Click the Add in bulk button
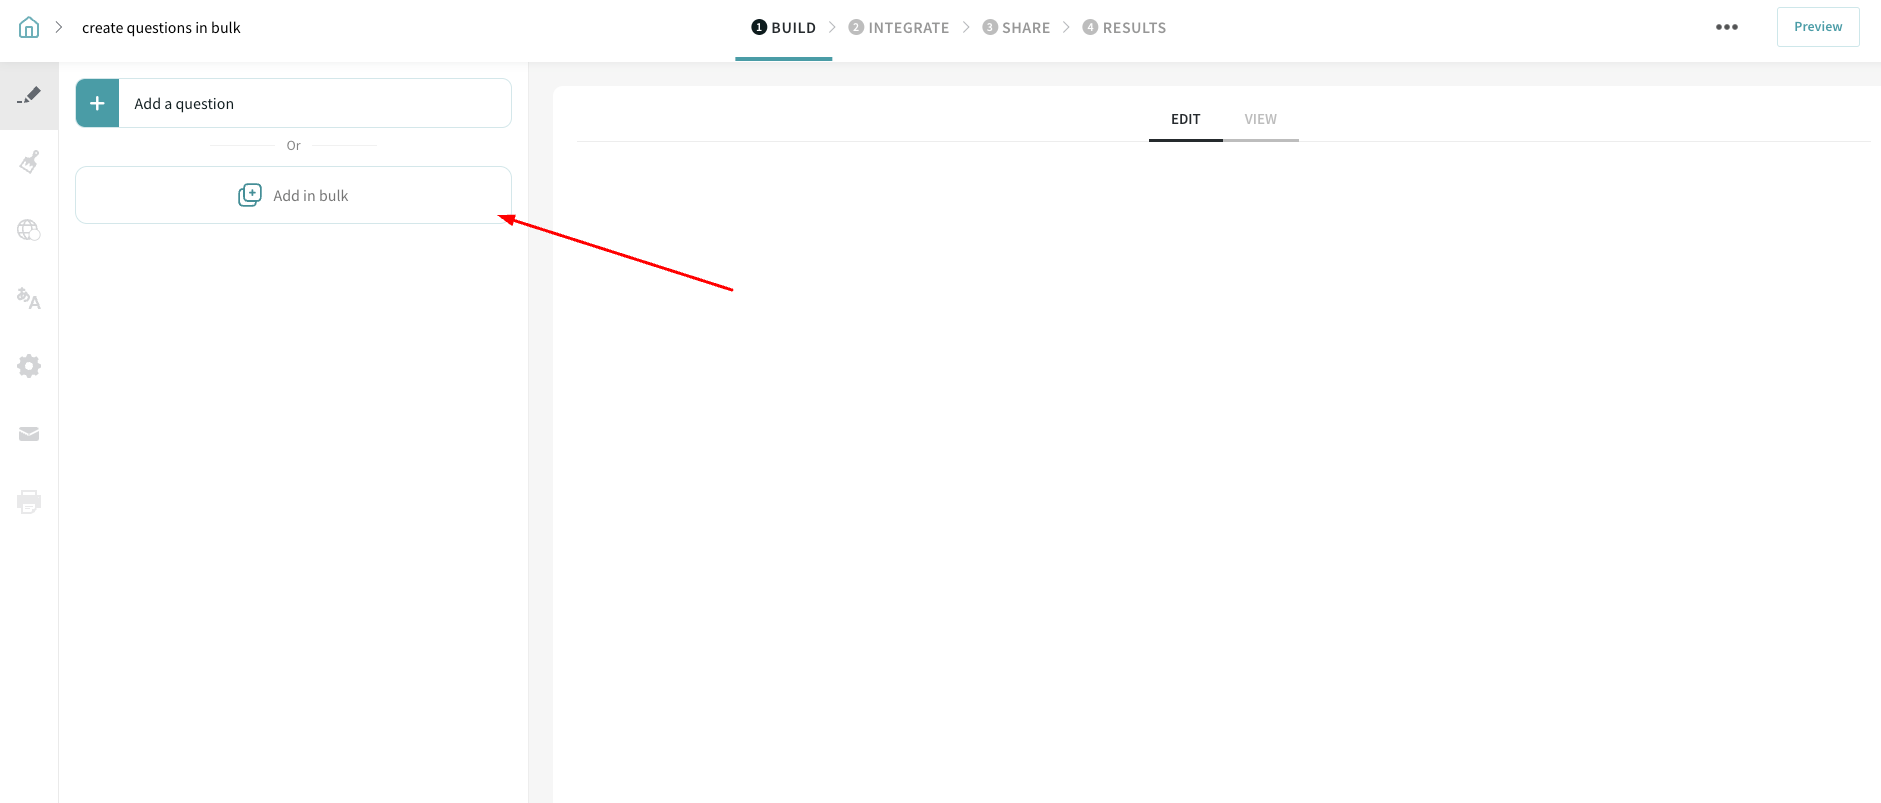Screen dimensions: 1881x803 pos(293,195)
